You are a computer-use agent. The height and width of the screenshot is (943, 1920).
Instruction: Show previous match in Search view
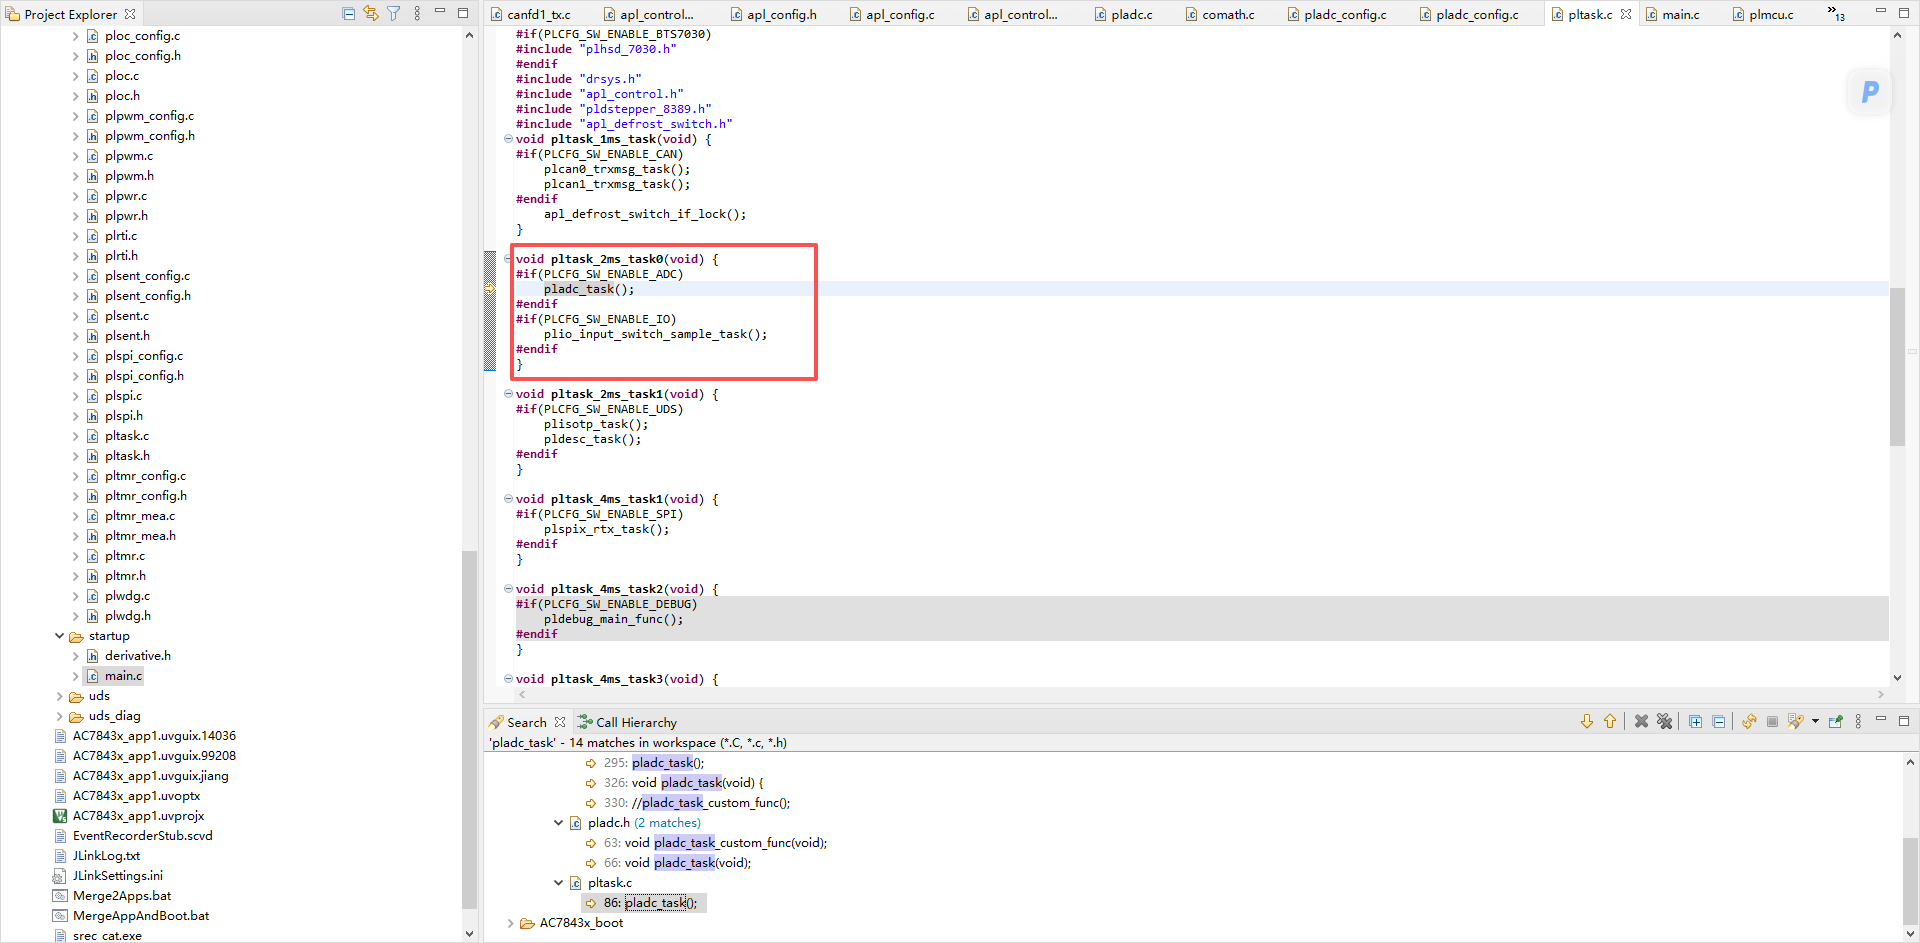pos(1610,722)
